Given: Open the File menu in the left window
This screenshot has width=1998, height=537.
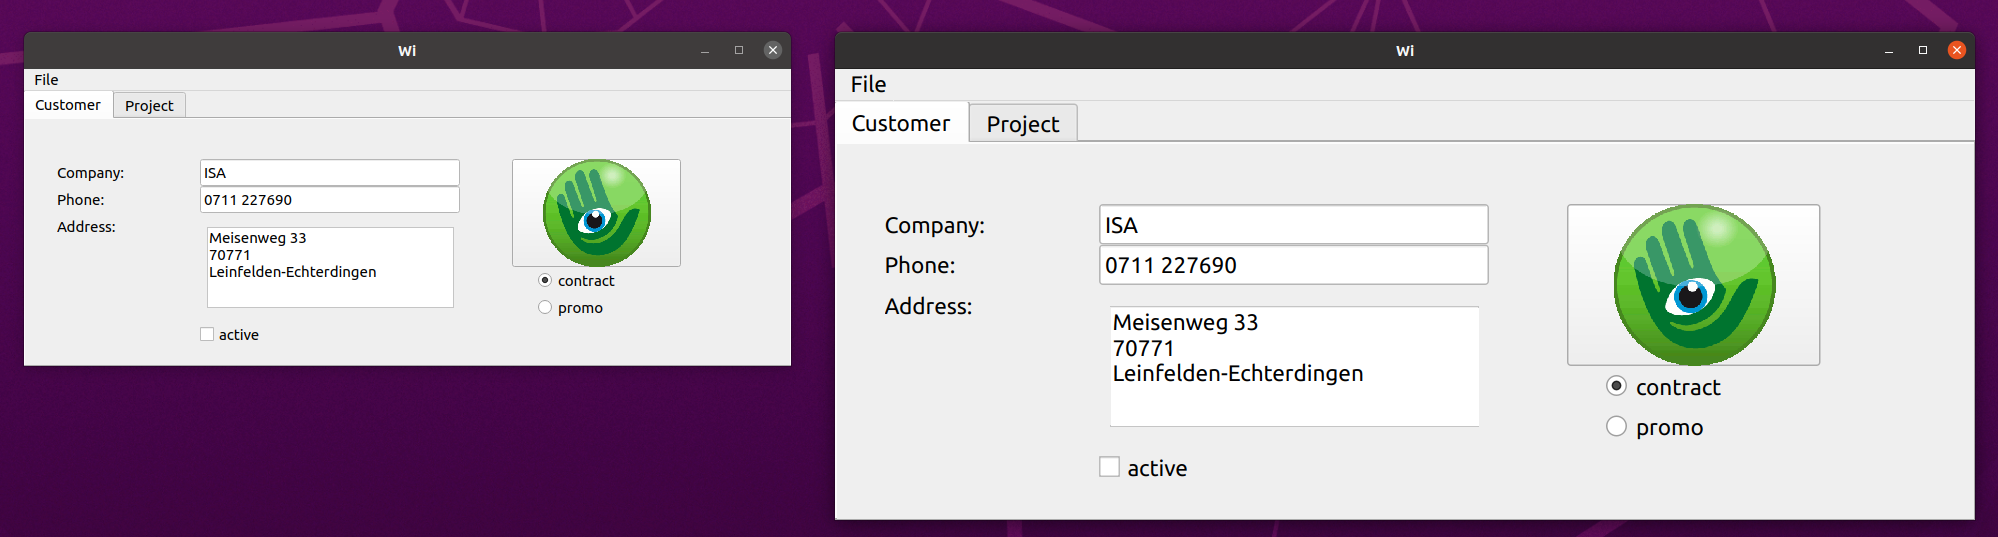Looking at the screenshot, I should coord(46,80).
